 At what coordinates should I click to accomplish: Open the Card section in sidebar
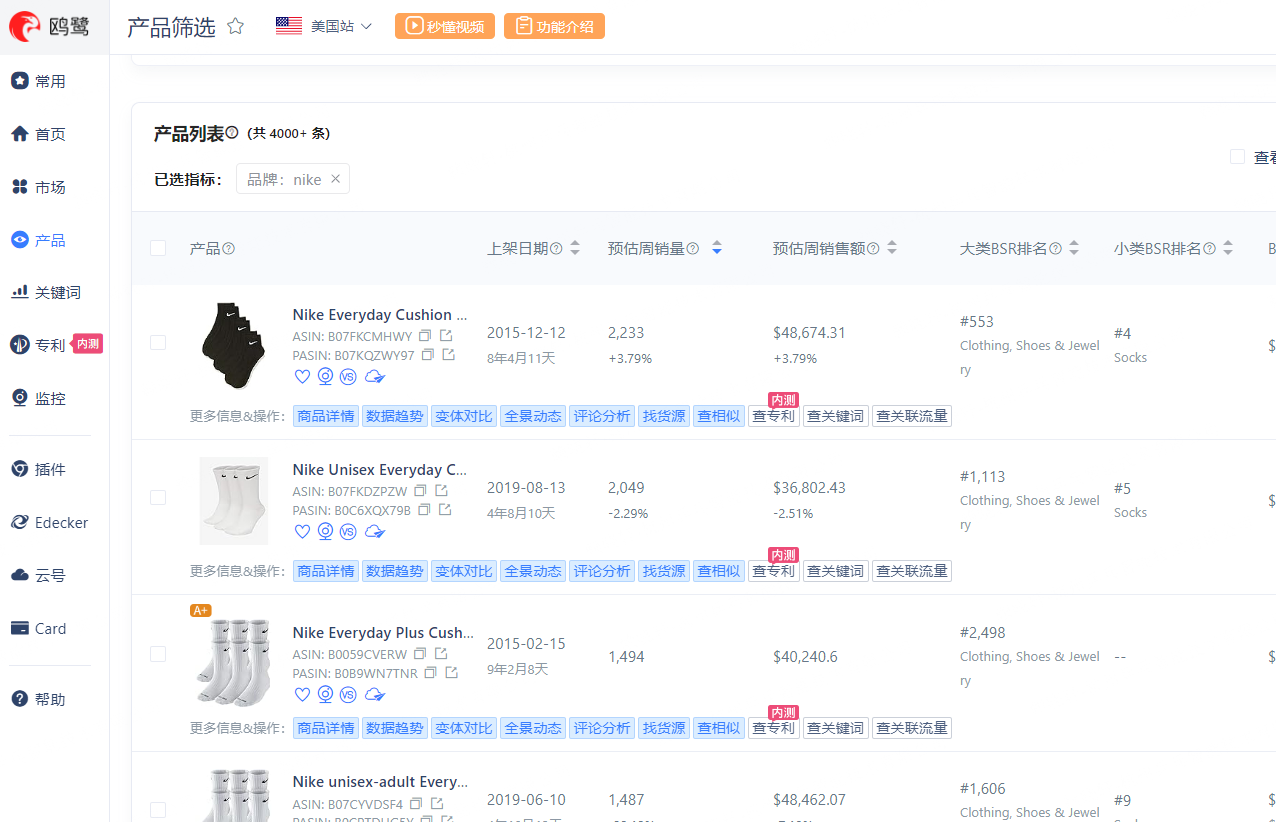38,628
